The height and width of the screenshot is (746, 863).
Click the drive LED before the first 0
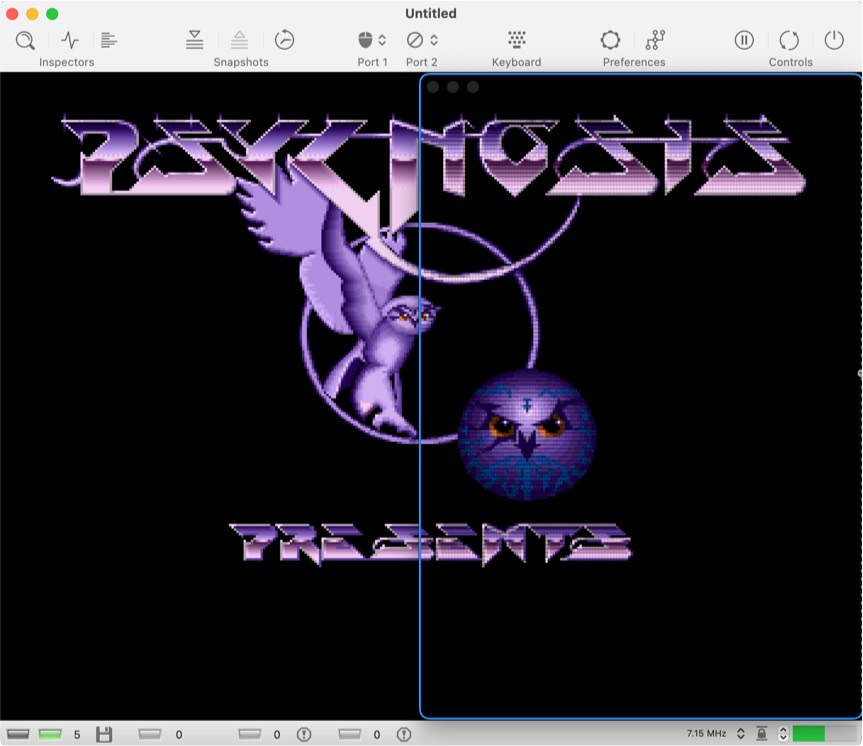click(150, 734)
